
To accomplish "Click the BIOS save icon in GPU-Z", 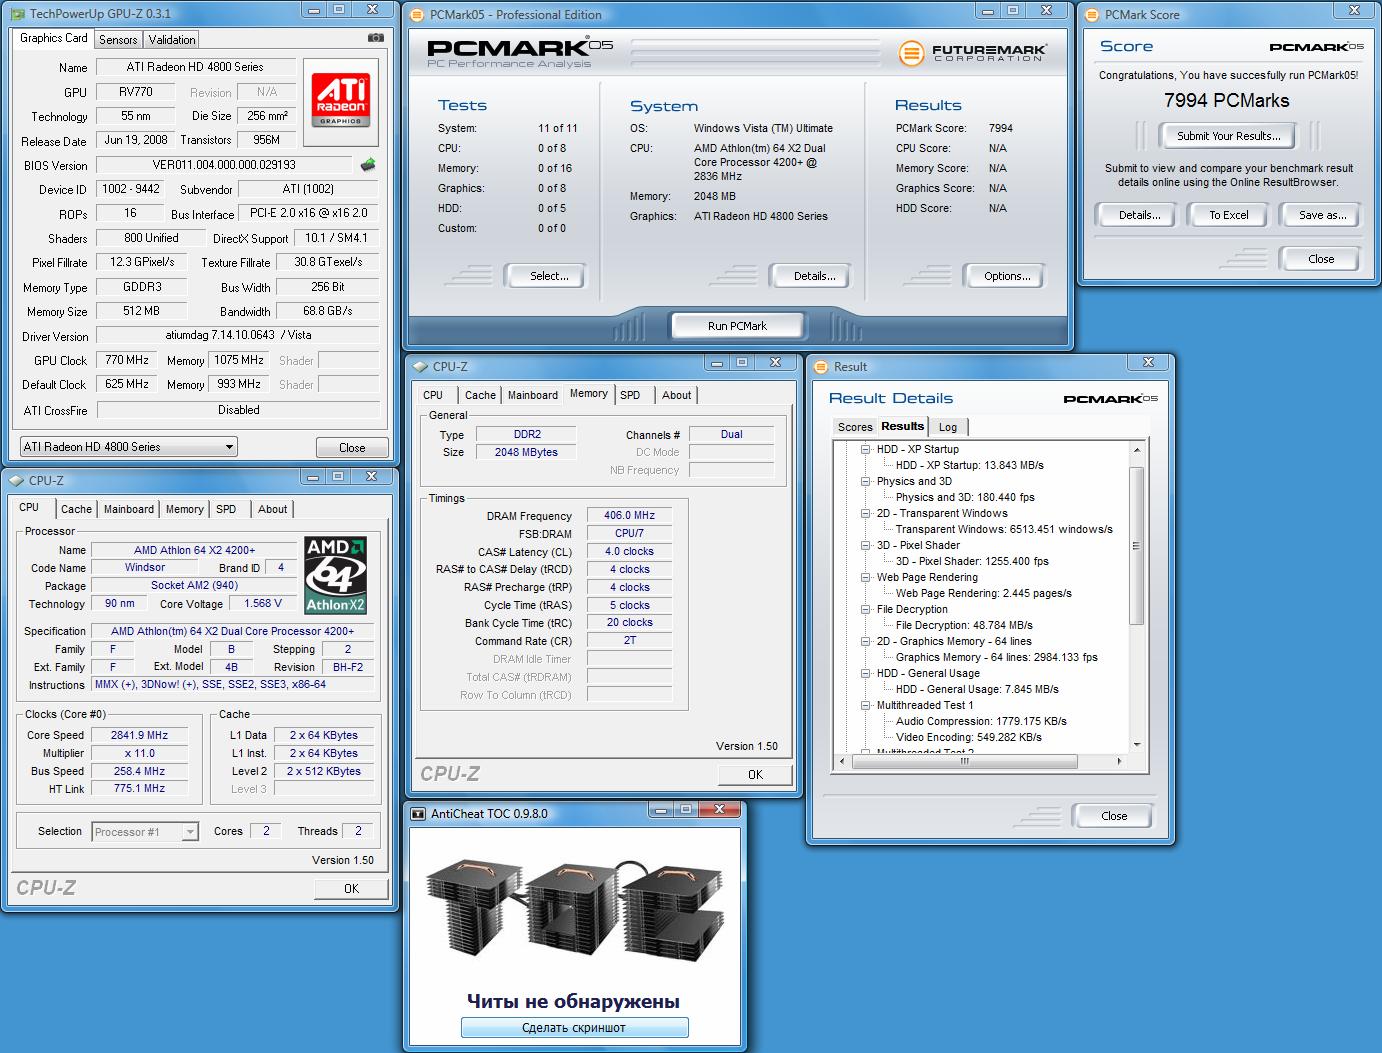I will (x=369, y=165).
